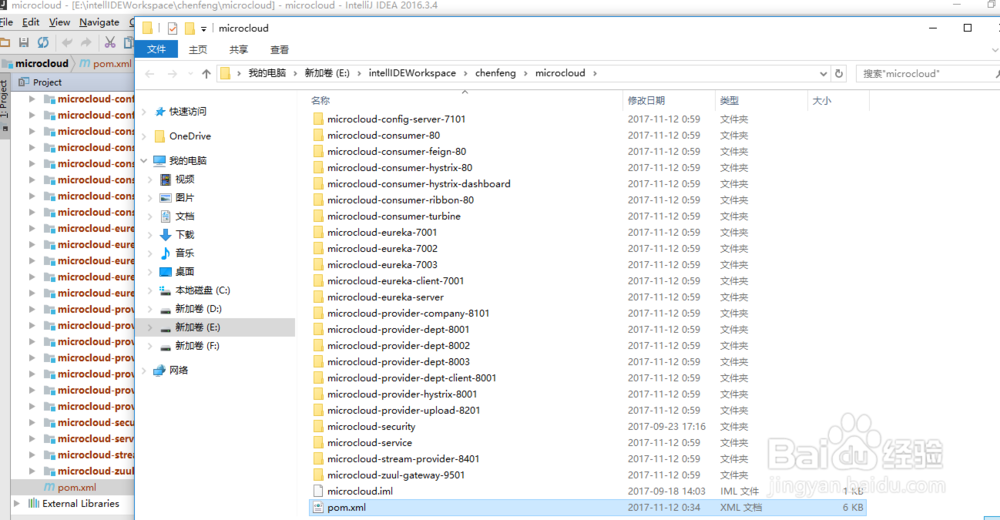
Task: Open the 文件 ribbon tab
Action: click(156, 49)
